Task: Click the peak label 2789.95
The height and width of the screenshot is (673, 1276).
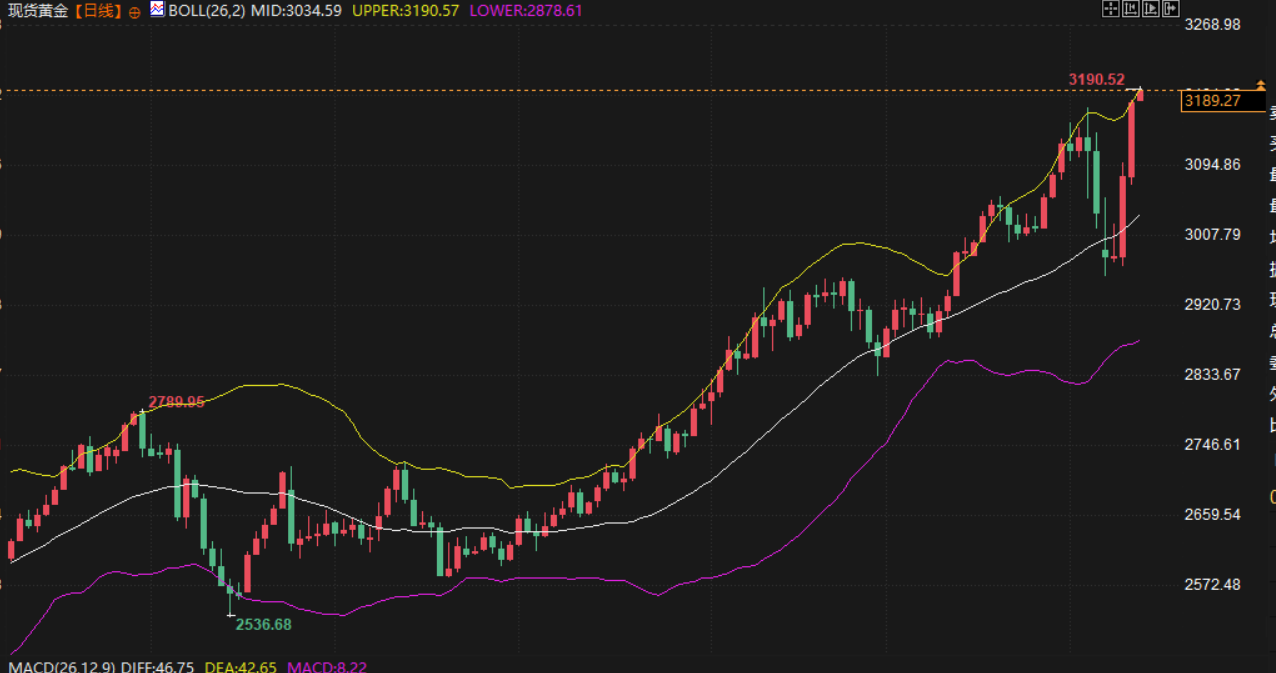Action: (x=177, y=402)
